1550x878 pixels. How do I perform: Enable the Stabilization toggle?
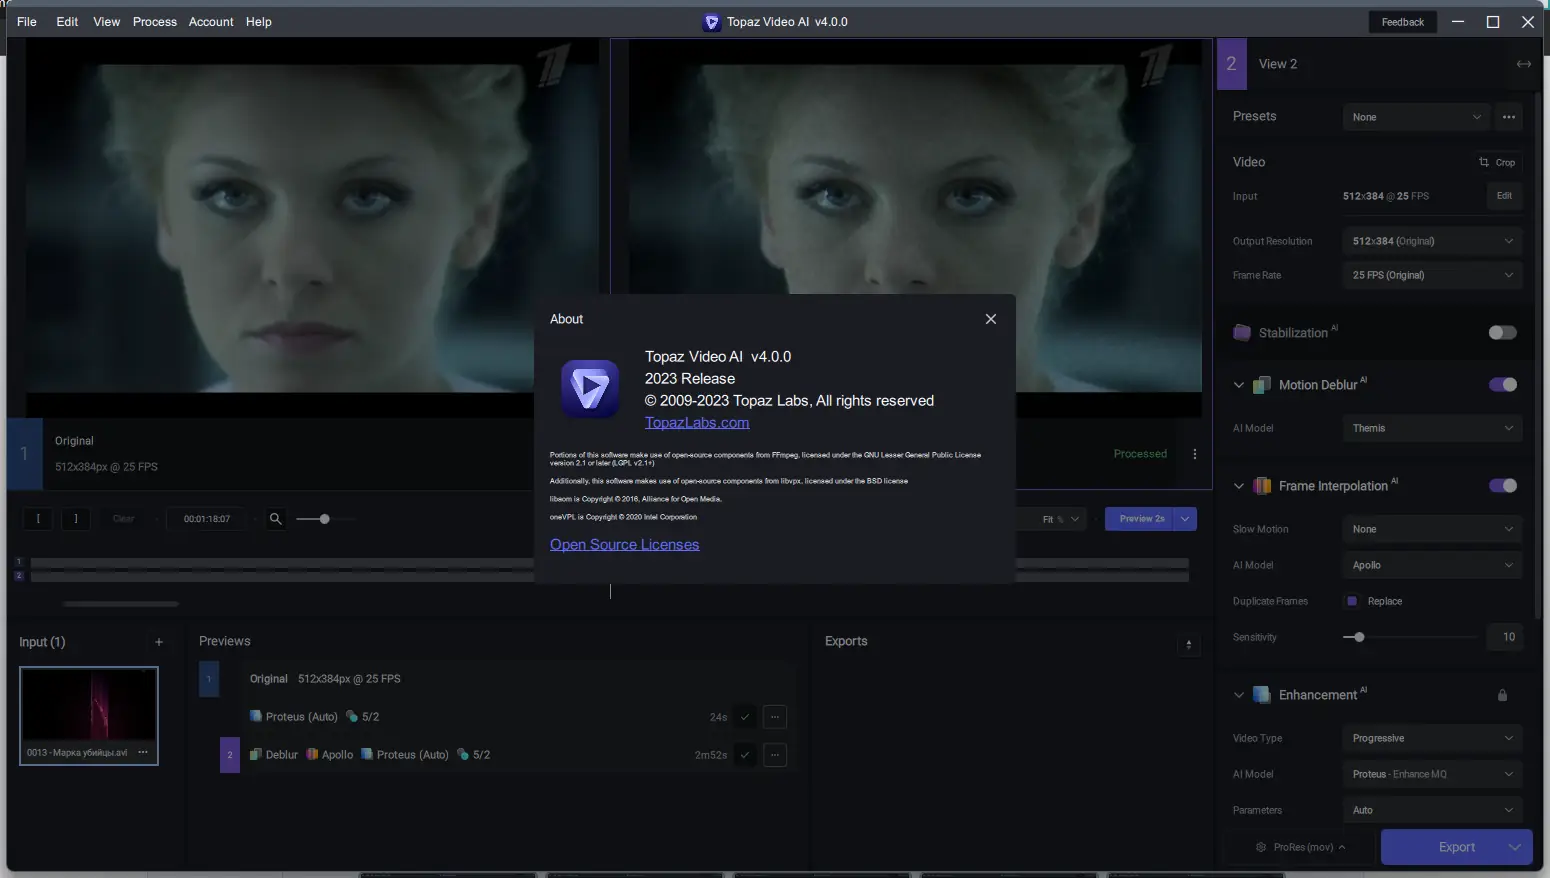click(1502, 333)
